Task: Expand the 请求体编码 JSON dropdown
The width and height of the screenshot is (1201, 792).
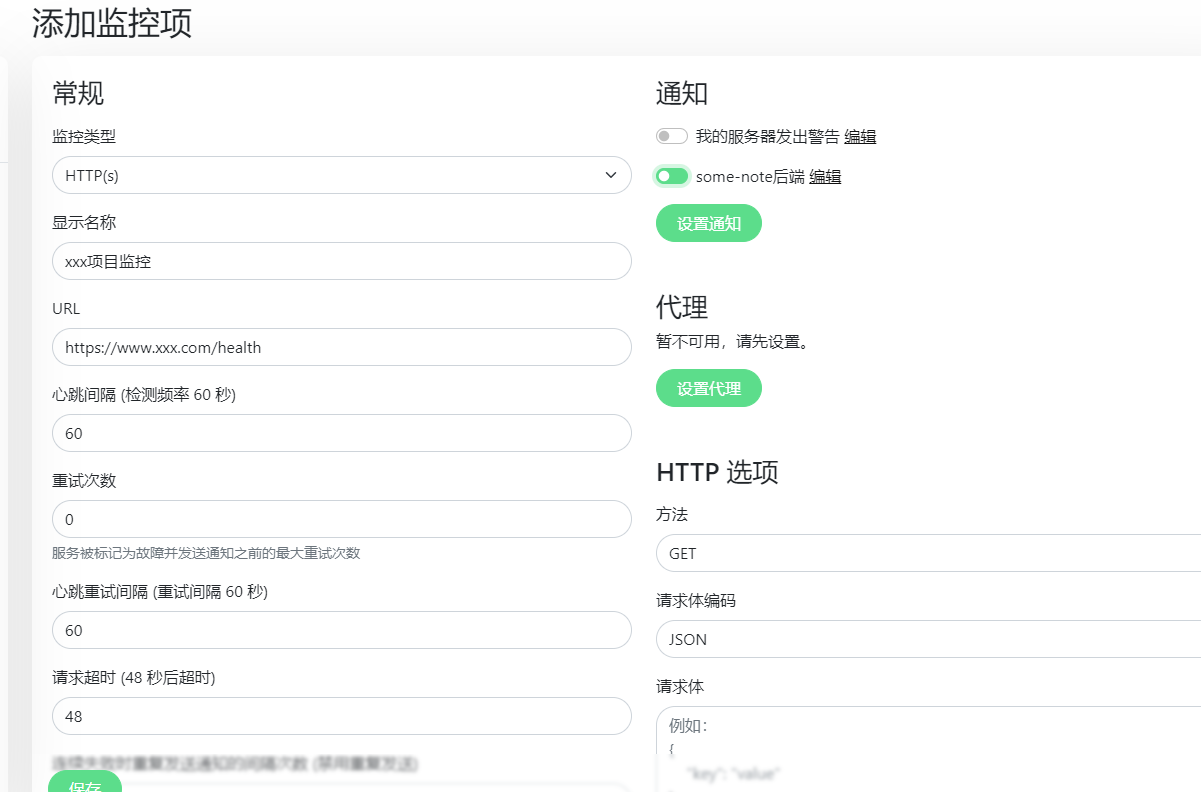Action: (x=928, y=639)
